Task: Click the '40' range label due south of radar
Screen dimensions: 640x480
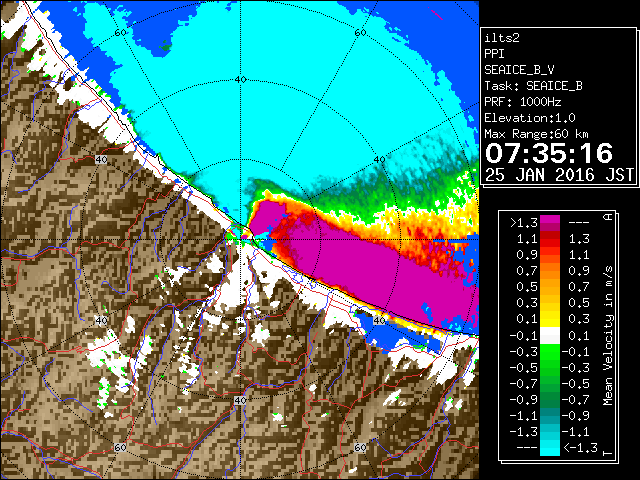Action: (240, 401)
